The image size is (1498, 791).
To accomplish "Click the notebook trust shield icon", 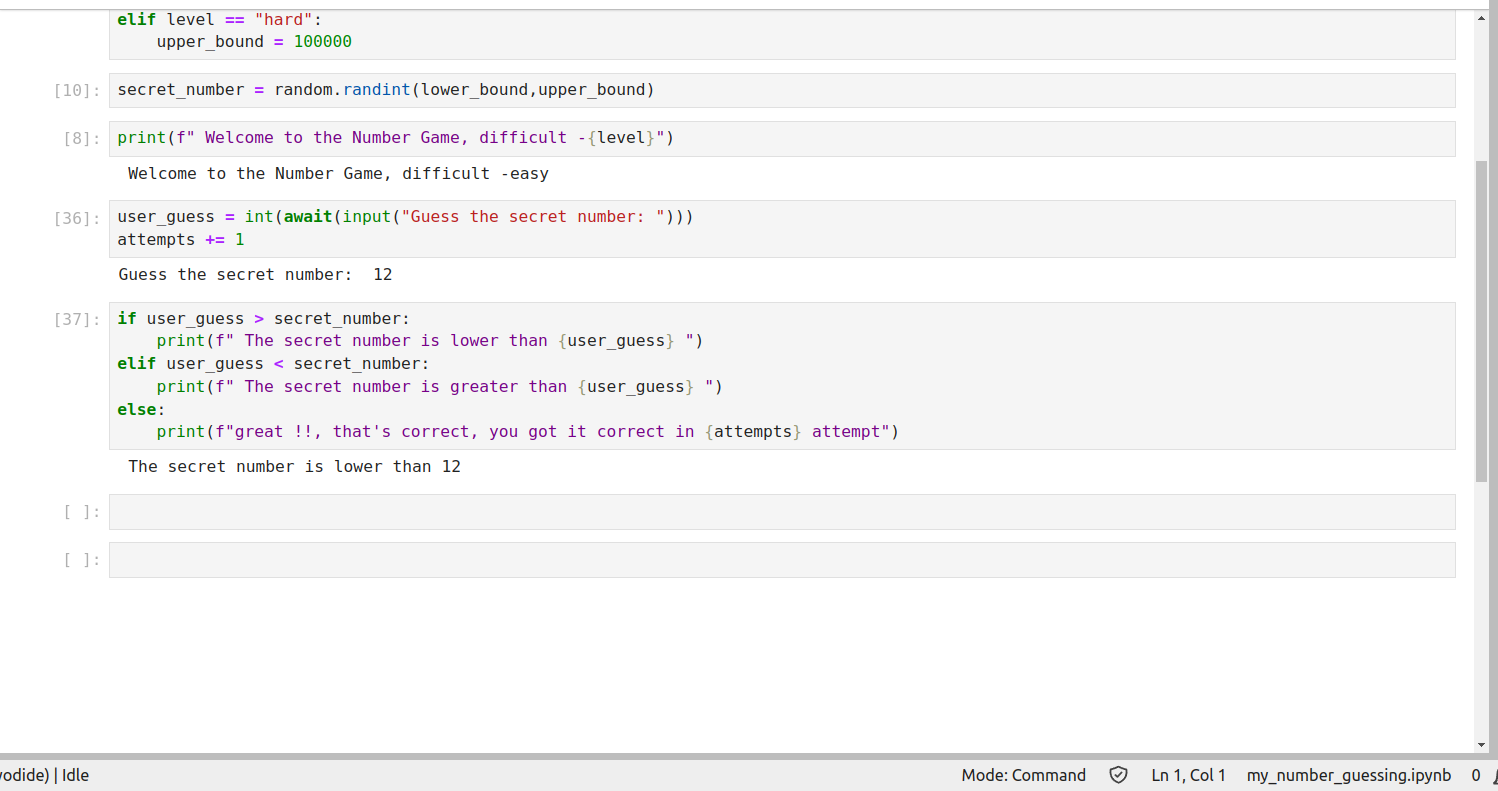I will [1118, 775].
